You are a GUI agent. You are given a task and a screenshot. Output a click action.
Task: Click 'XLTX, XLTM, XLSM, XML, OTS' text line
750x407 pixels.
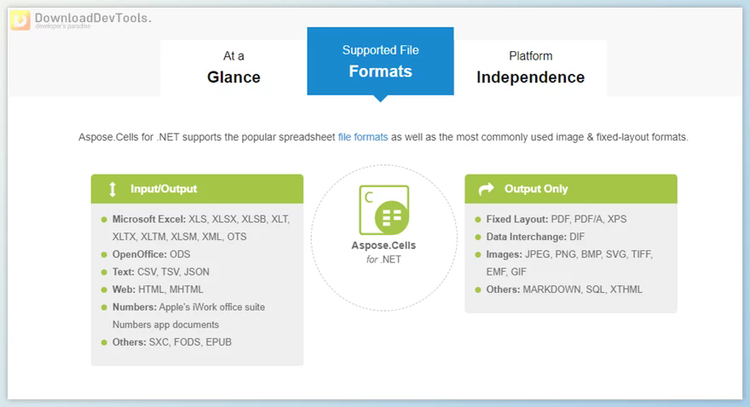[179, 237]
